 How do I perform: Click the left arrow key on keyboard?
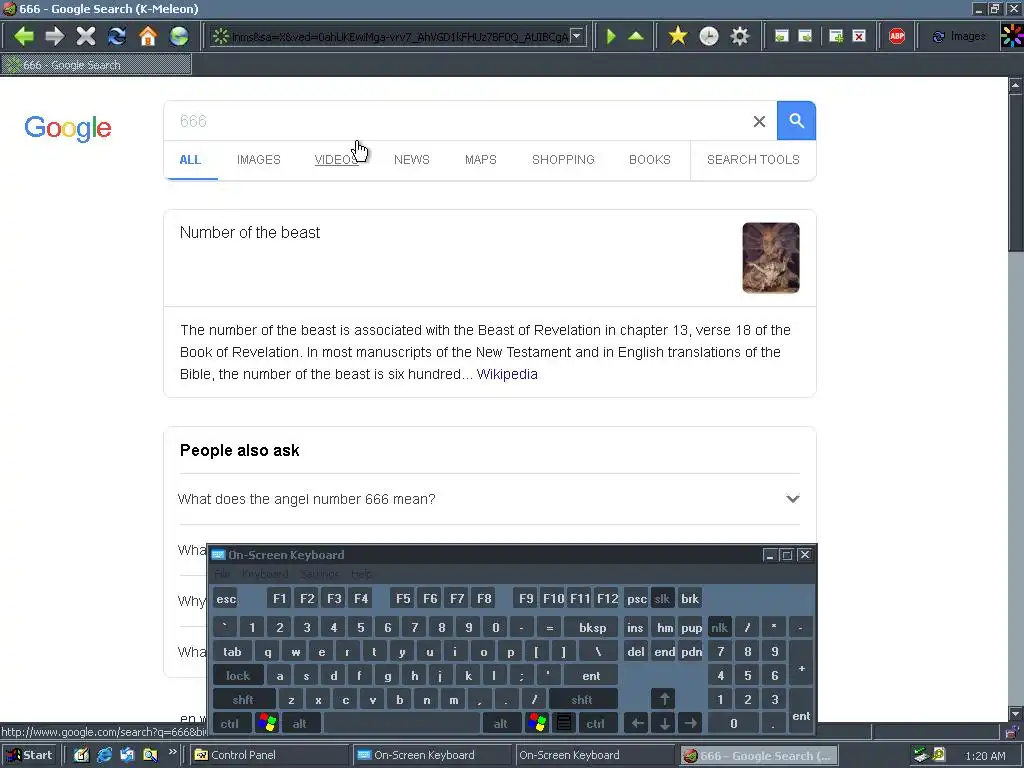pos(637,724)
